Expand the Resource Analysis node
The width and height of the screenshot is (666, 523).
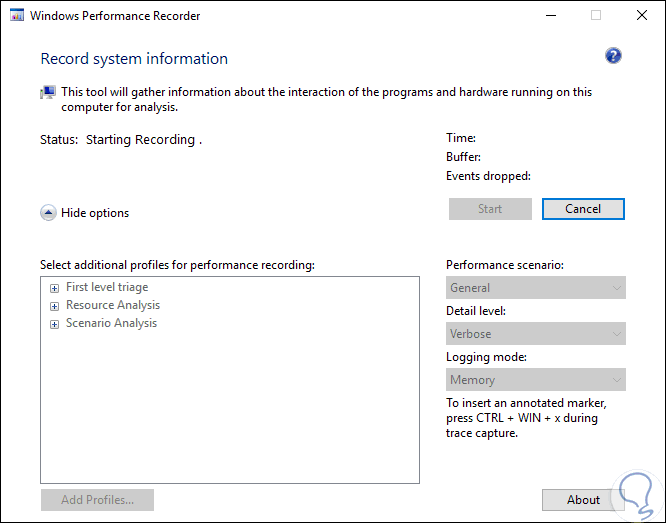point(55,306)
